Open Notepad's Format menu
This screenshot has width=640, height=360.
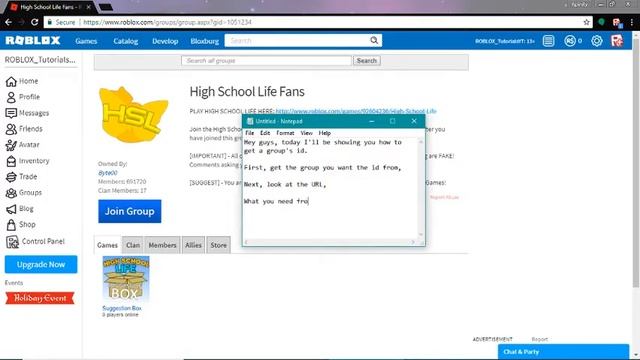pyautogui.click(x=285, y=133)
